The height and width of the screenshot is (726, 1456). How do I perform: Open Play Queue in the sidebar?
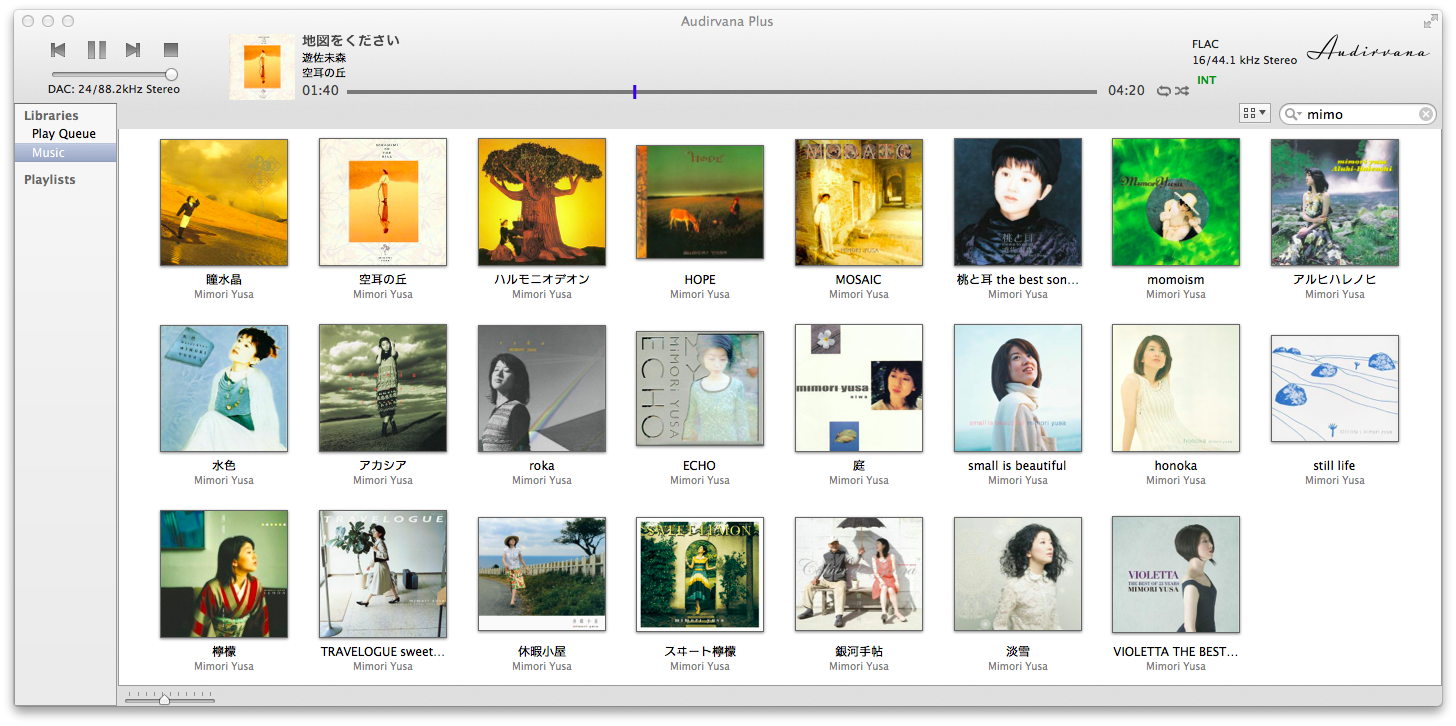[x=64, y=134]
